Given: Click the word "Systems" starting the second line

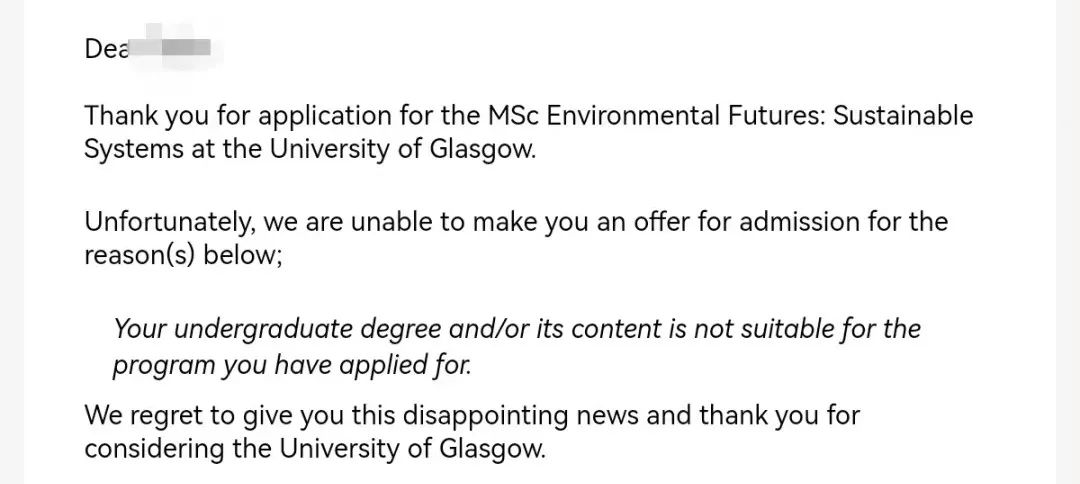Looking at the screenshot, I should 129,151.
